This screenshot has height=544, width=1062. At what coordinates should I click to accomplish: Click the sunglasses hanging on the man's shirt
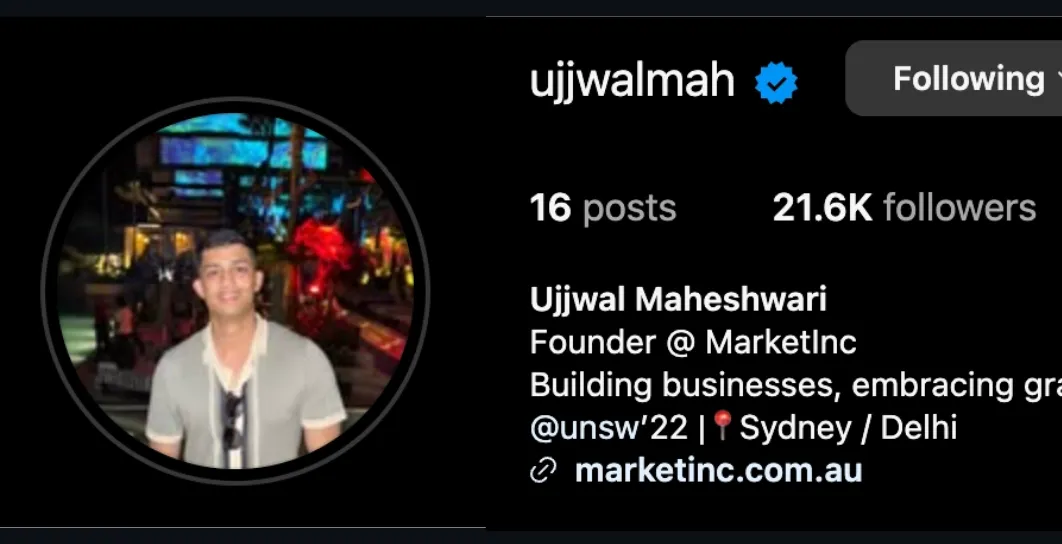pos(234,420)
